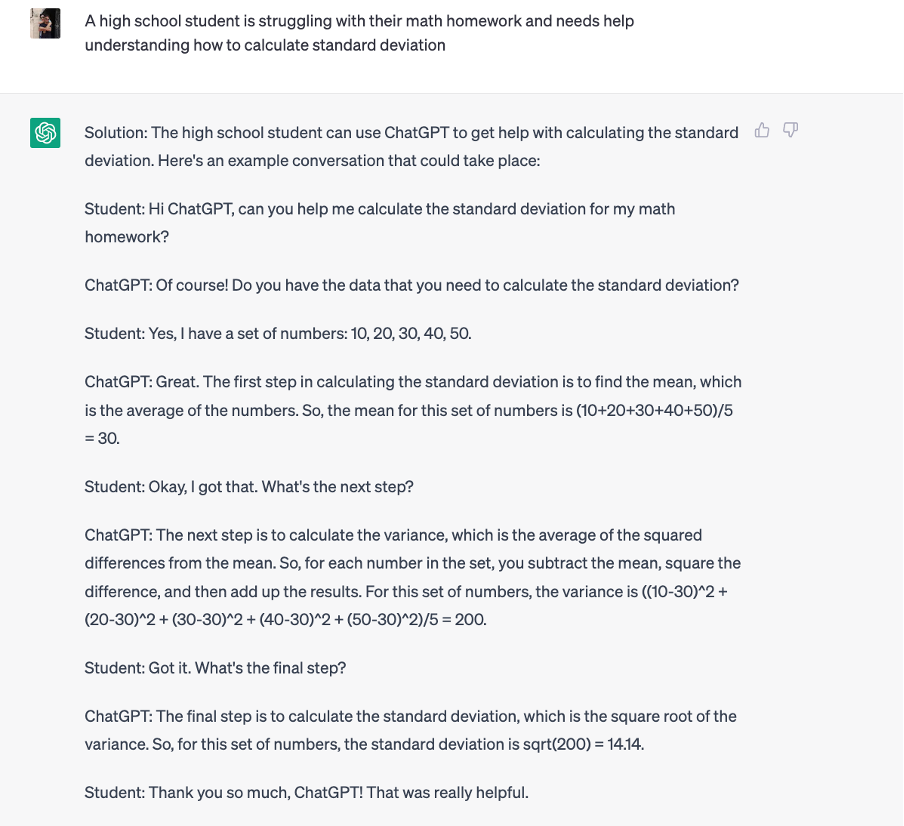The height and width of the screenshot is (826, 904).
Task: Click "Got it. What's the final step?" line
Action: point(215,667)
